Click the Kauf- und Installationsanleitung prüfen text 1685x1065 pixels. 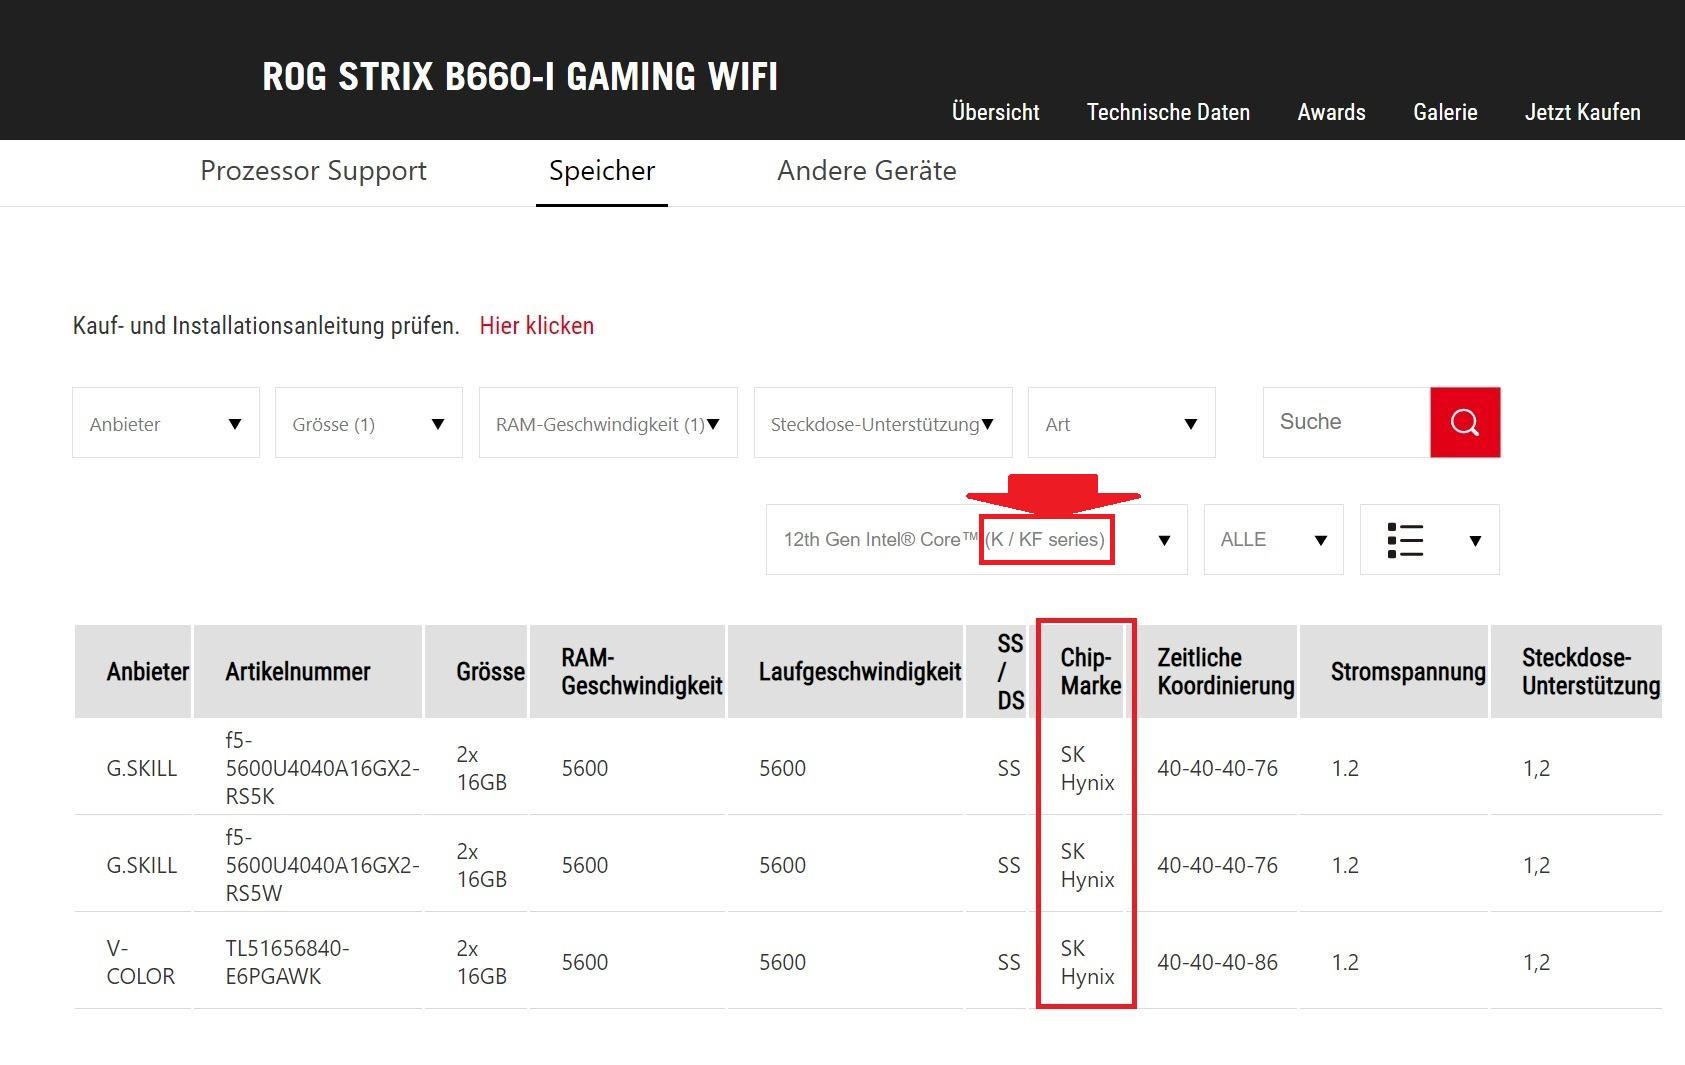(x=266, y=326)
